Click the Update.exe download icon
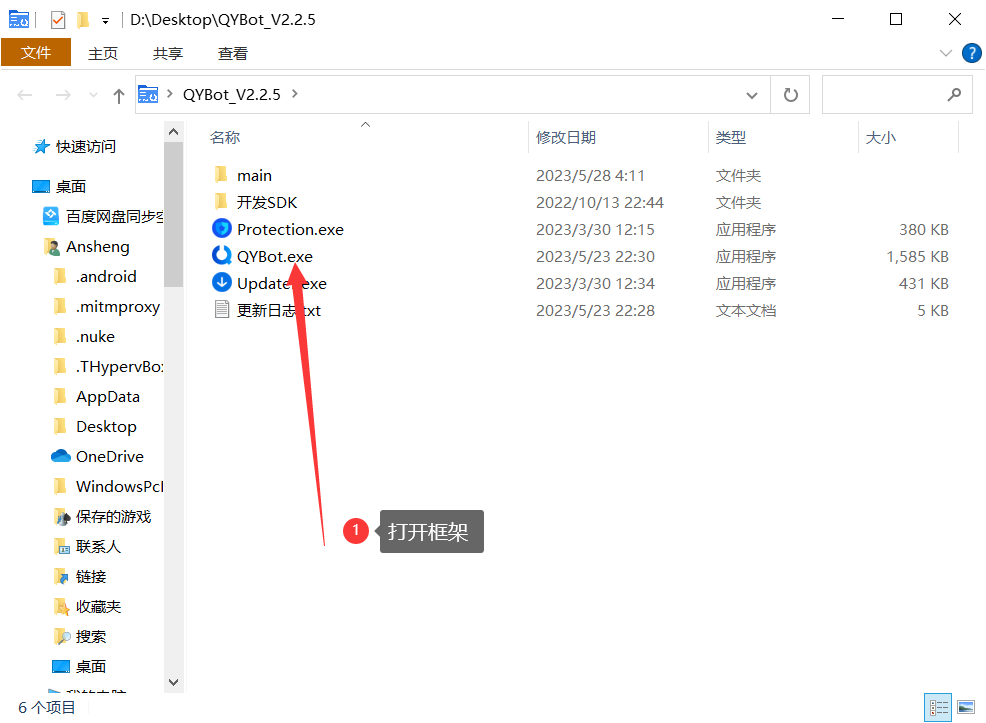Viewport: 986px width, 723px height. coord(222,283)
